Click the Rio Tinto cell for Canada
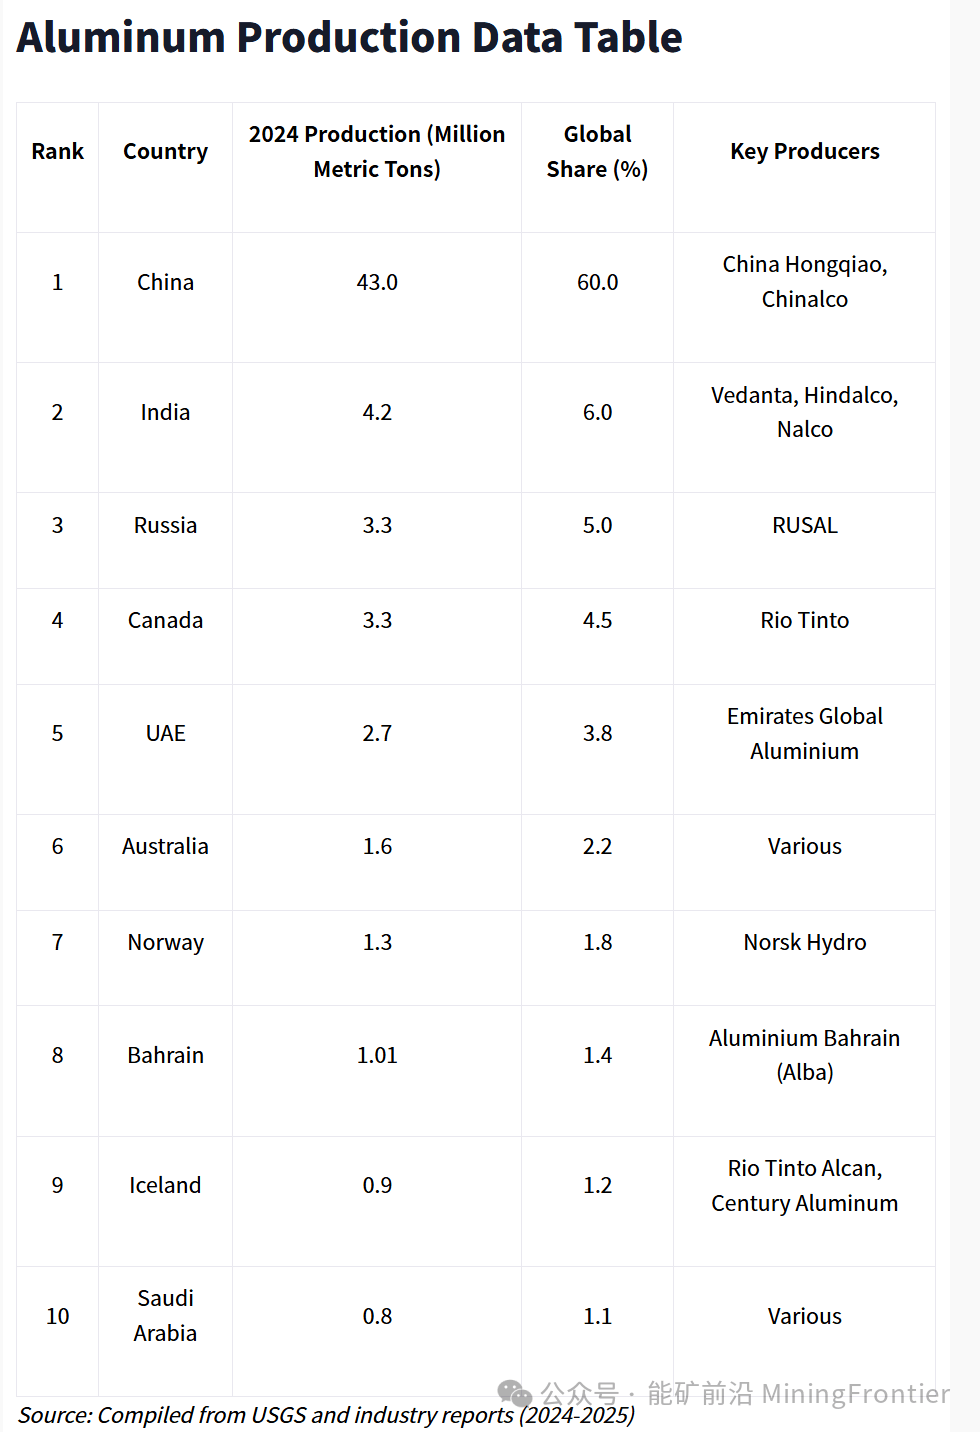980x1432 pixels. (x=804, y=621)
